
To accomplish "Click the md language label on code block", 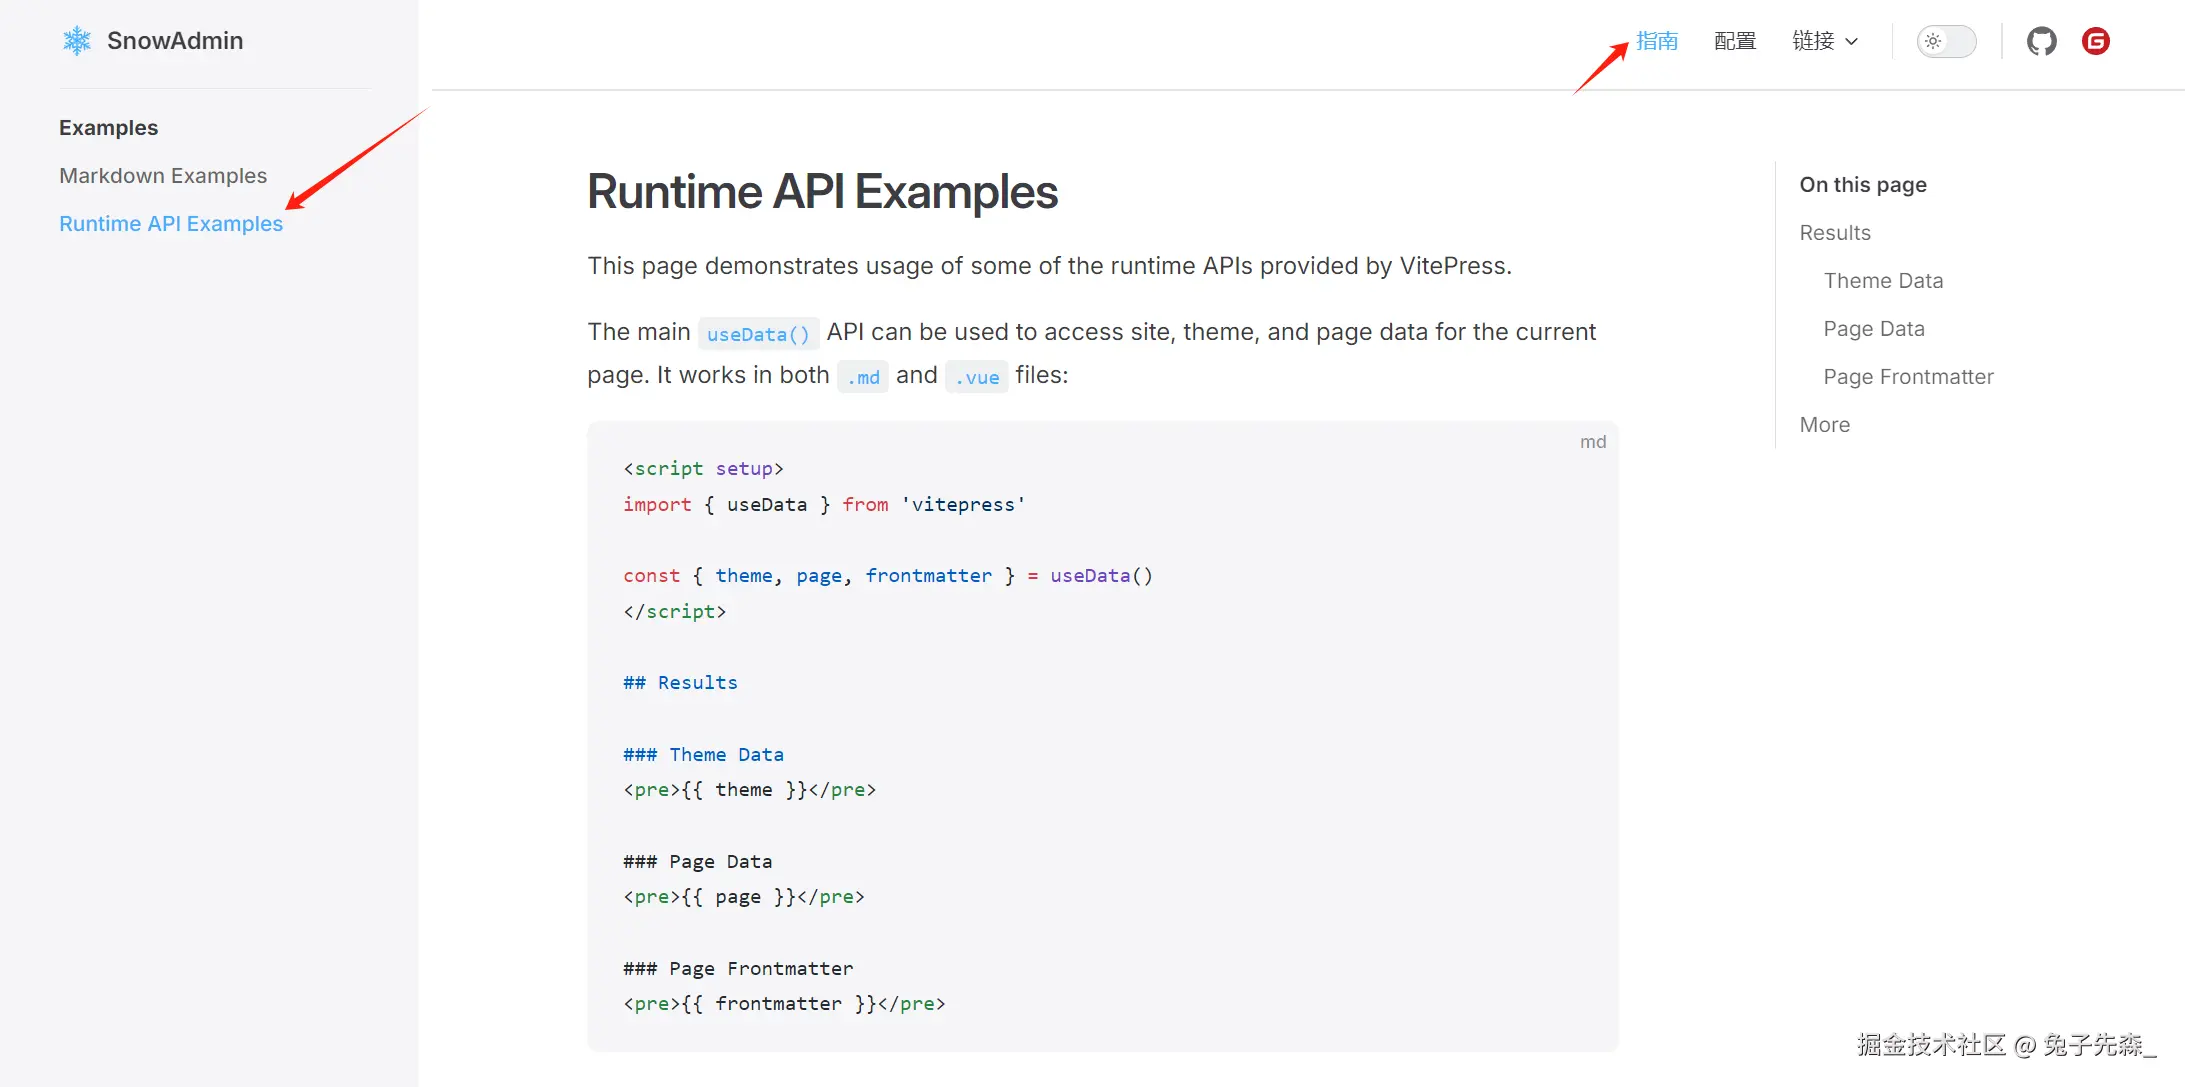I will (x=1593, y=442).
